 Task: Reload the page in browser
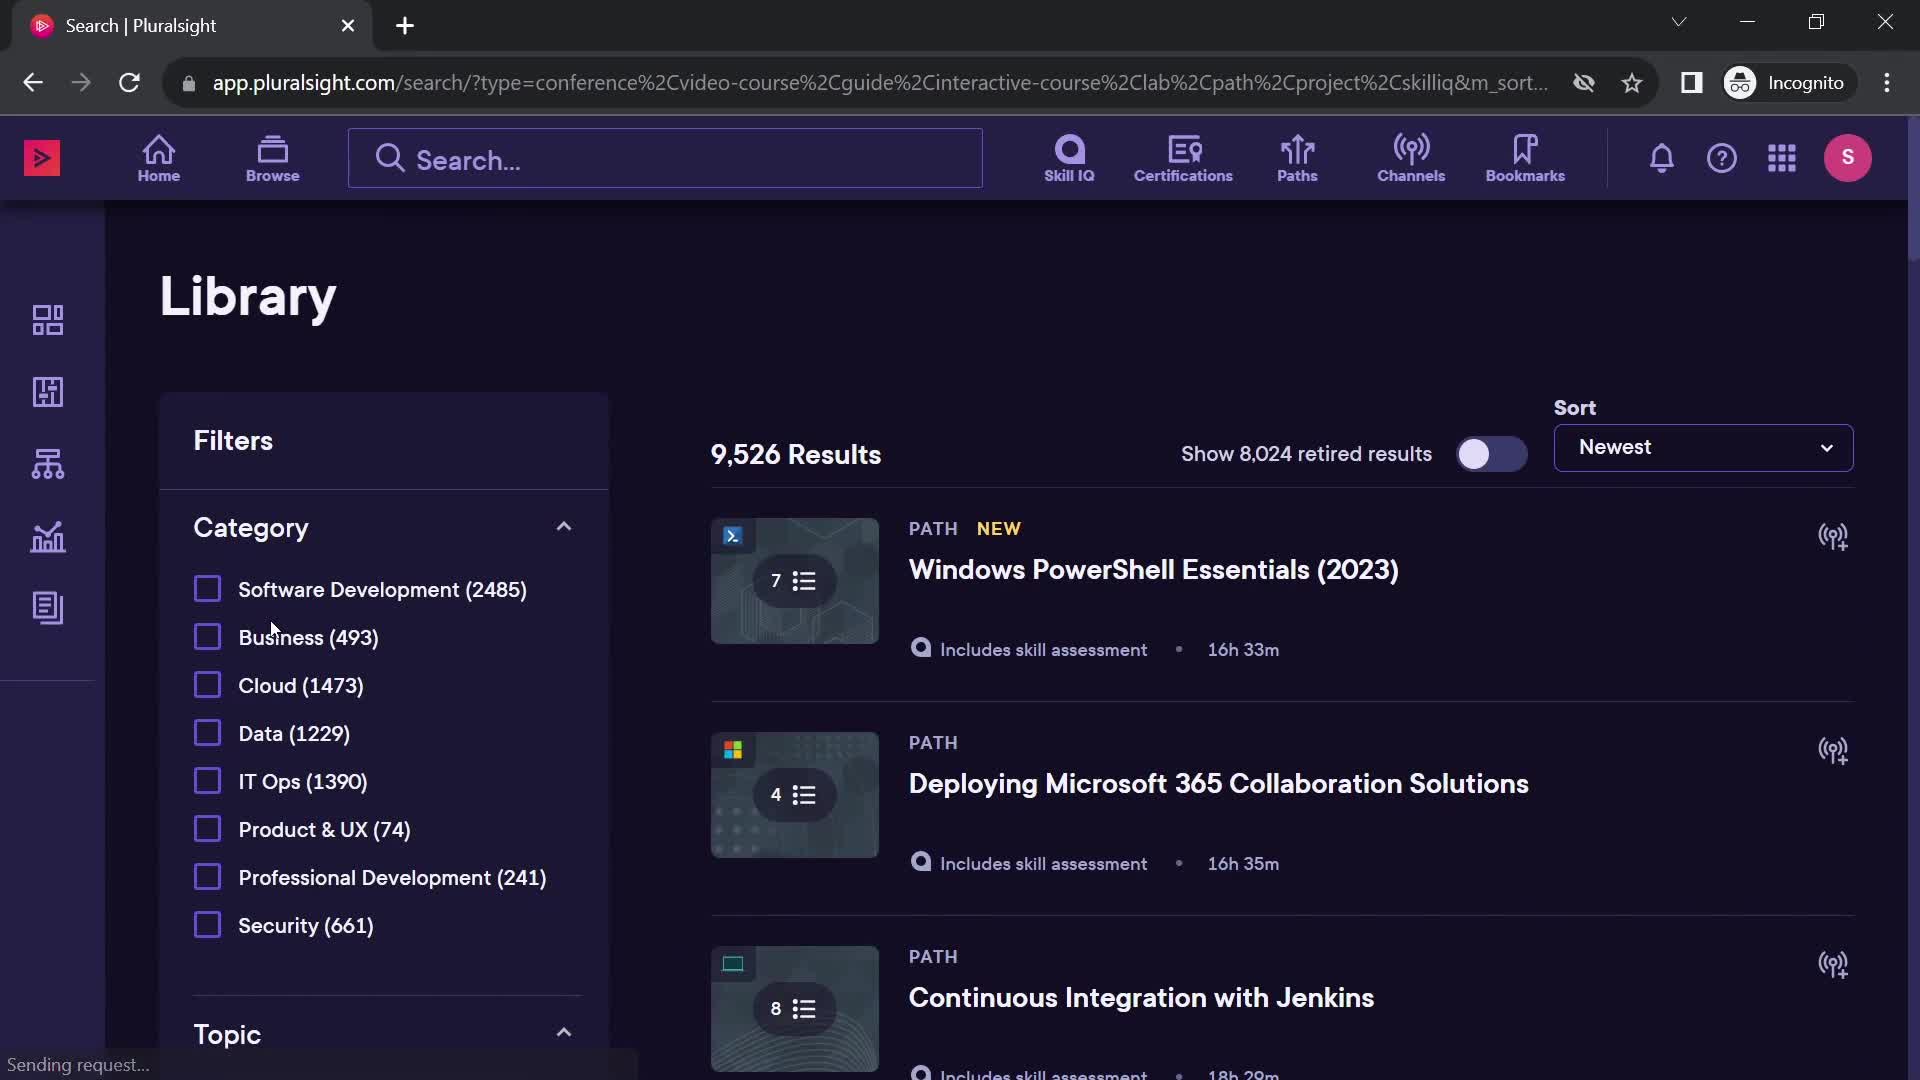[x=129, y=83]
